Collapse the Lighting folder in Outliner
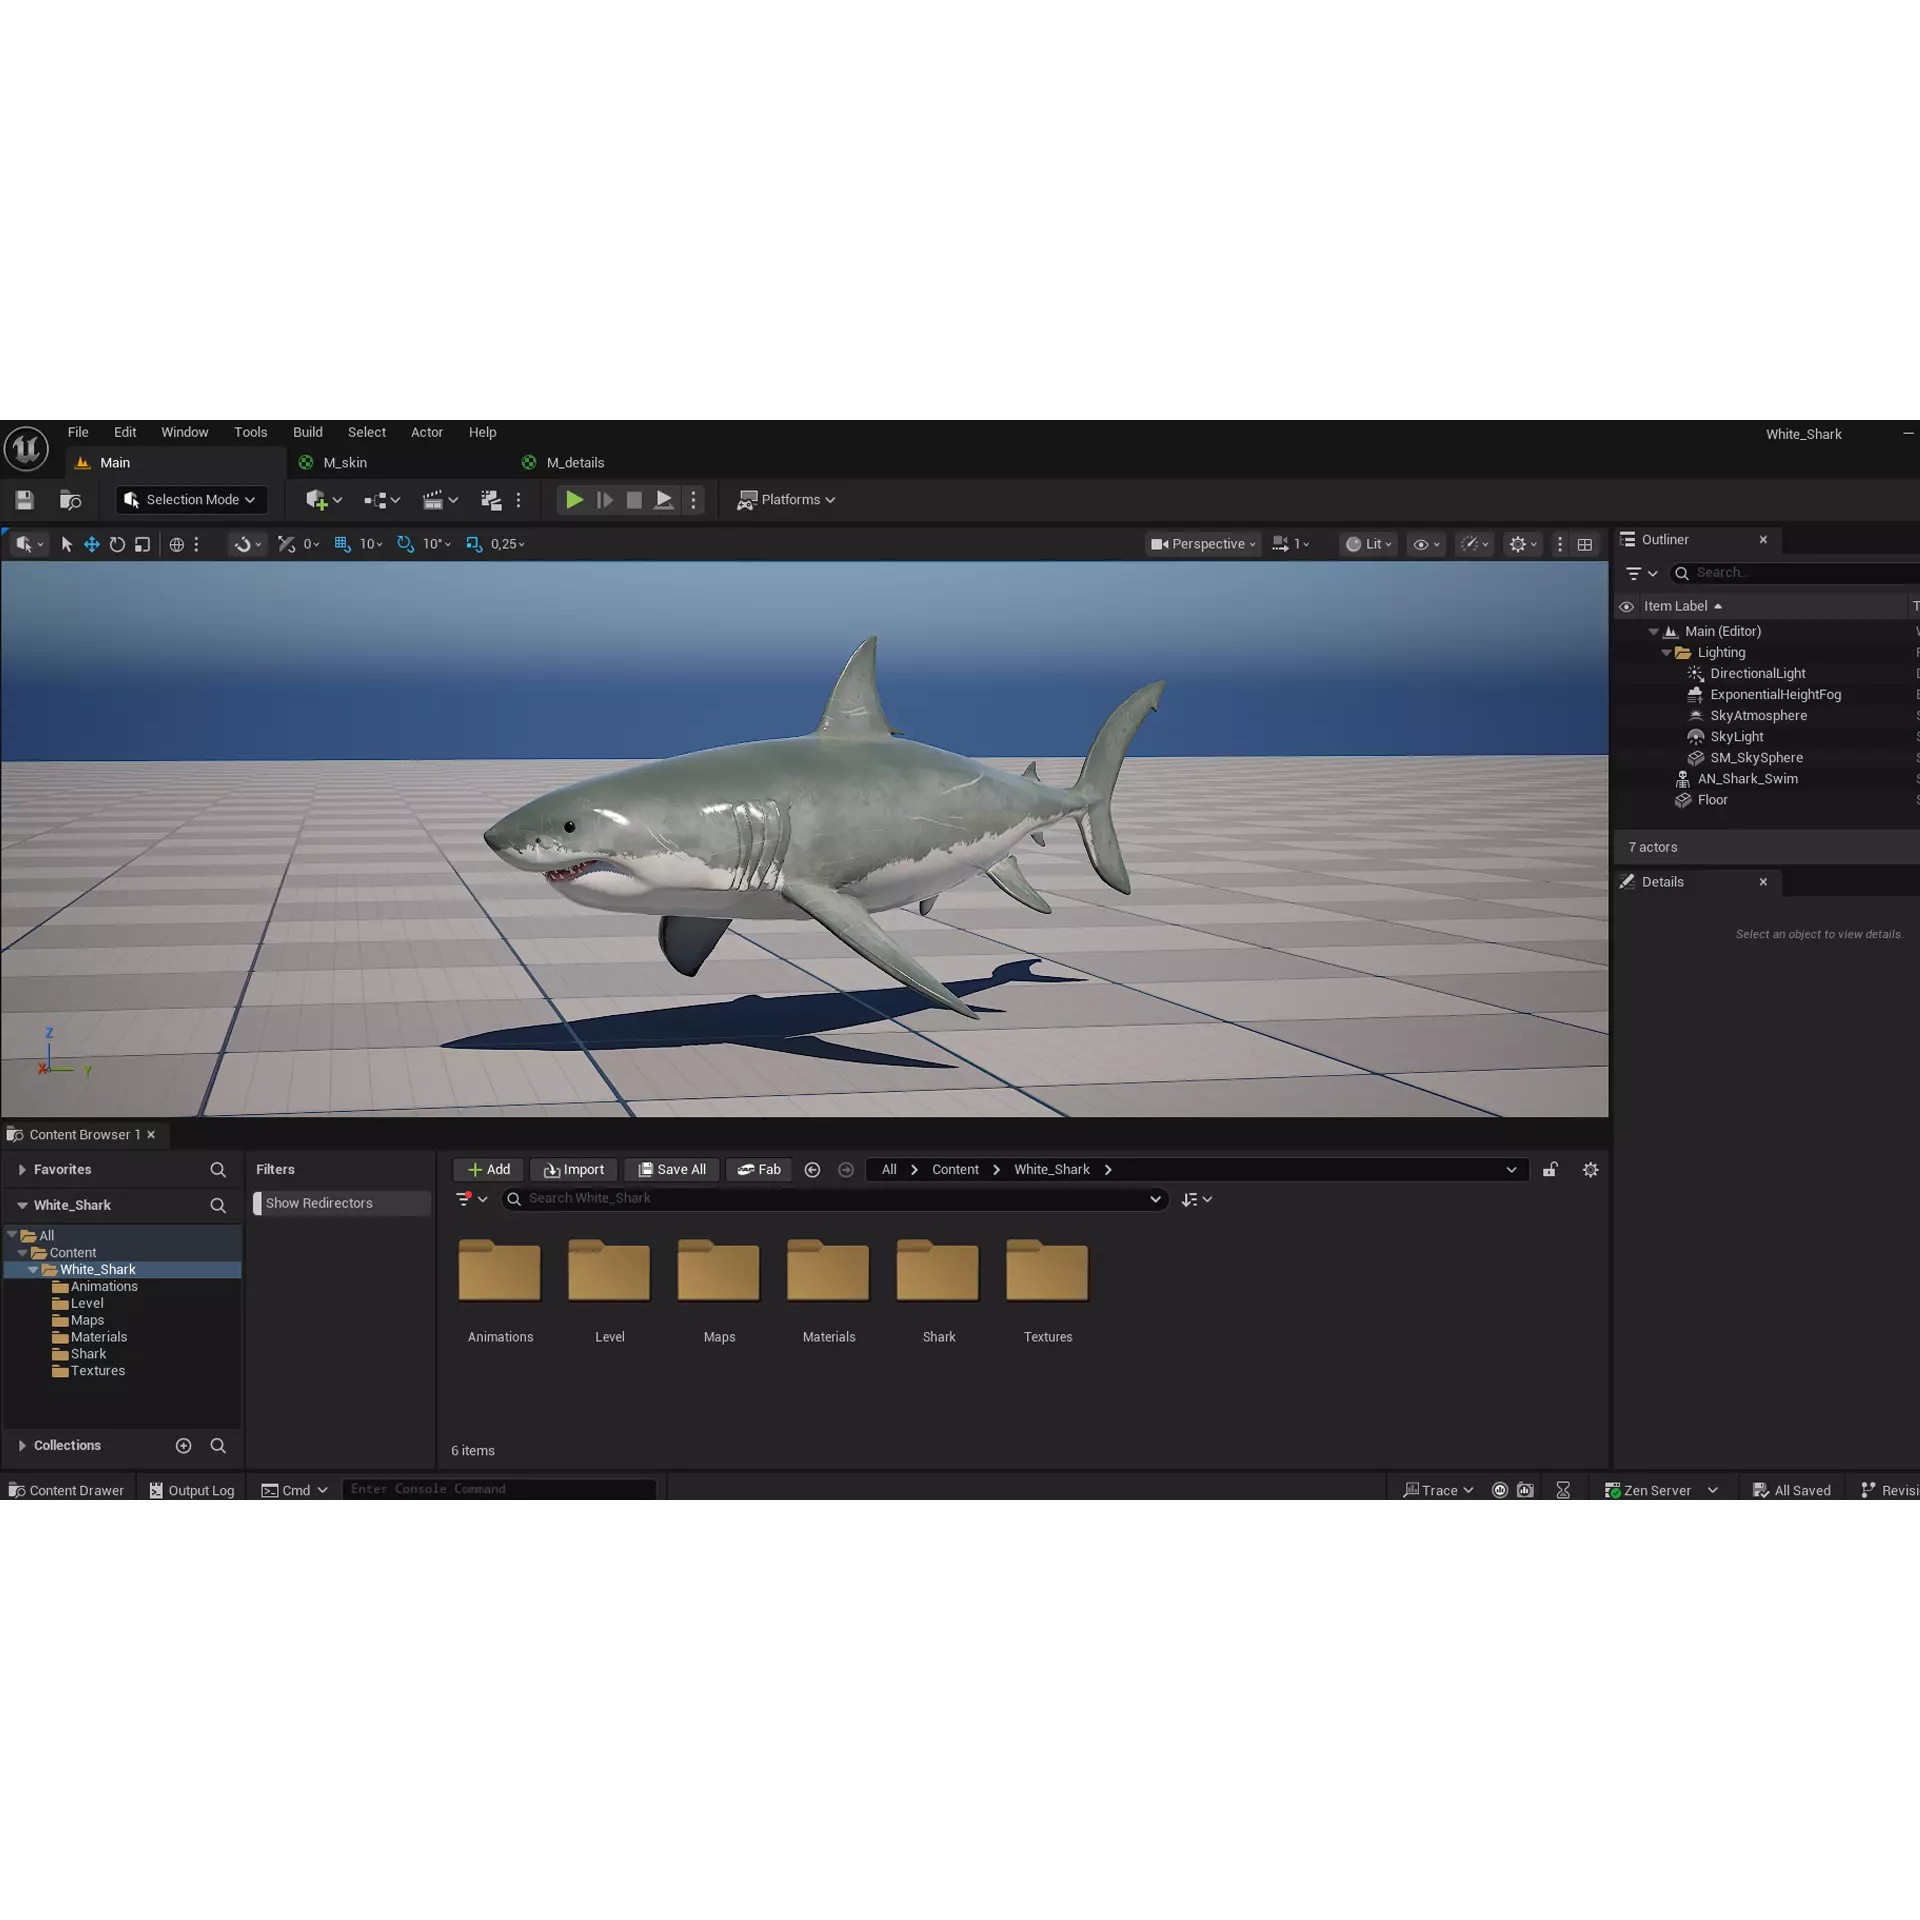This screenshot has height=1920, width=1920. [x=1666, y=652]
